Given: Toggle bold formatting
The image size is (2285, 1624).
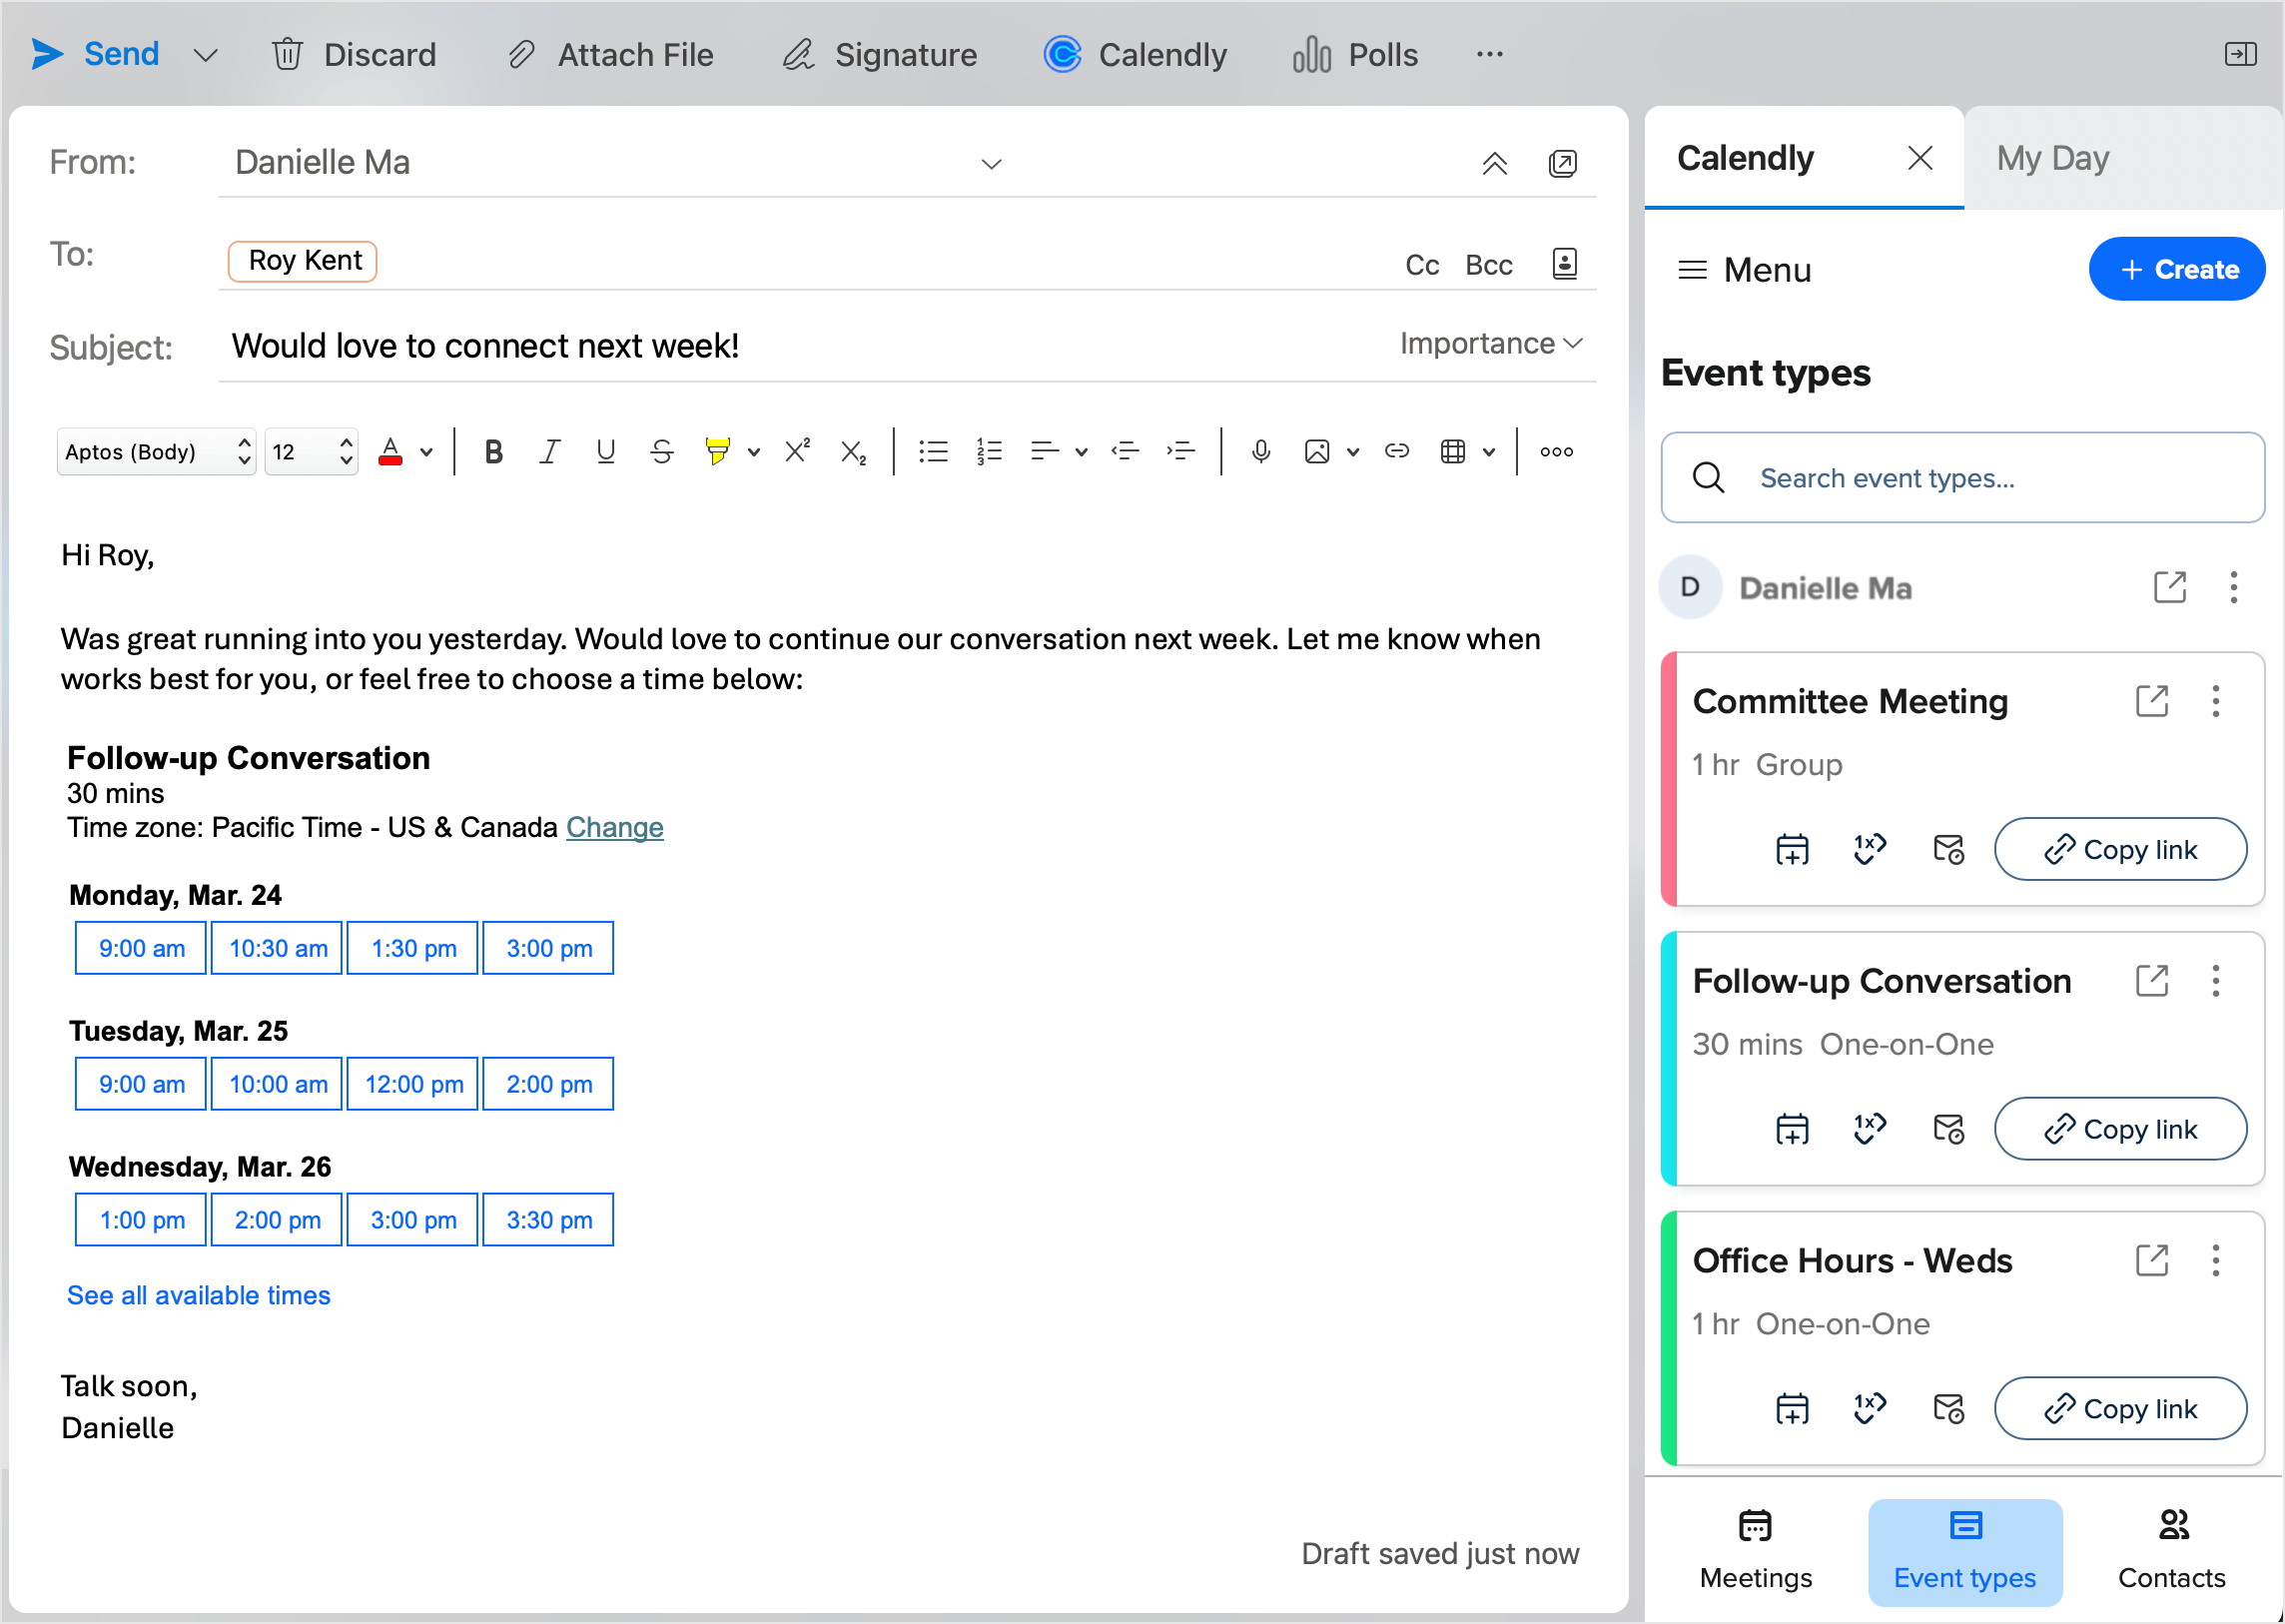Looking at the screenshot, I should coord(493,452).
